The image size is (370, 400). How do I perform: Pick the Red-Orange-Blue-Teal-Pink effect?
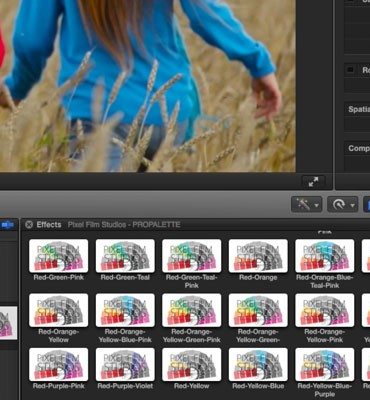pos(325,256)
